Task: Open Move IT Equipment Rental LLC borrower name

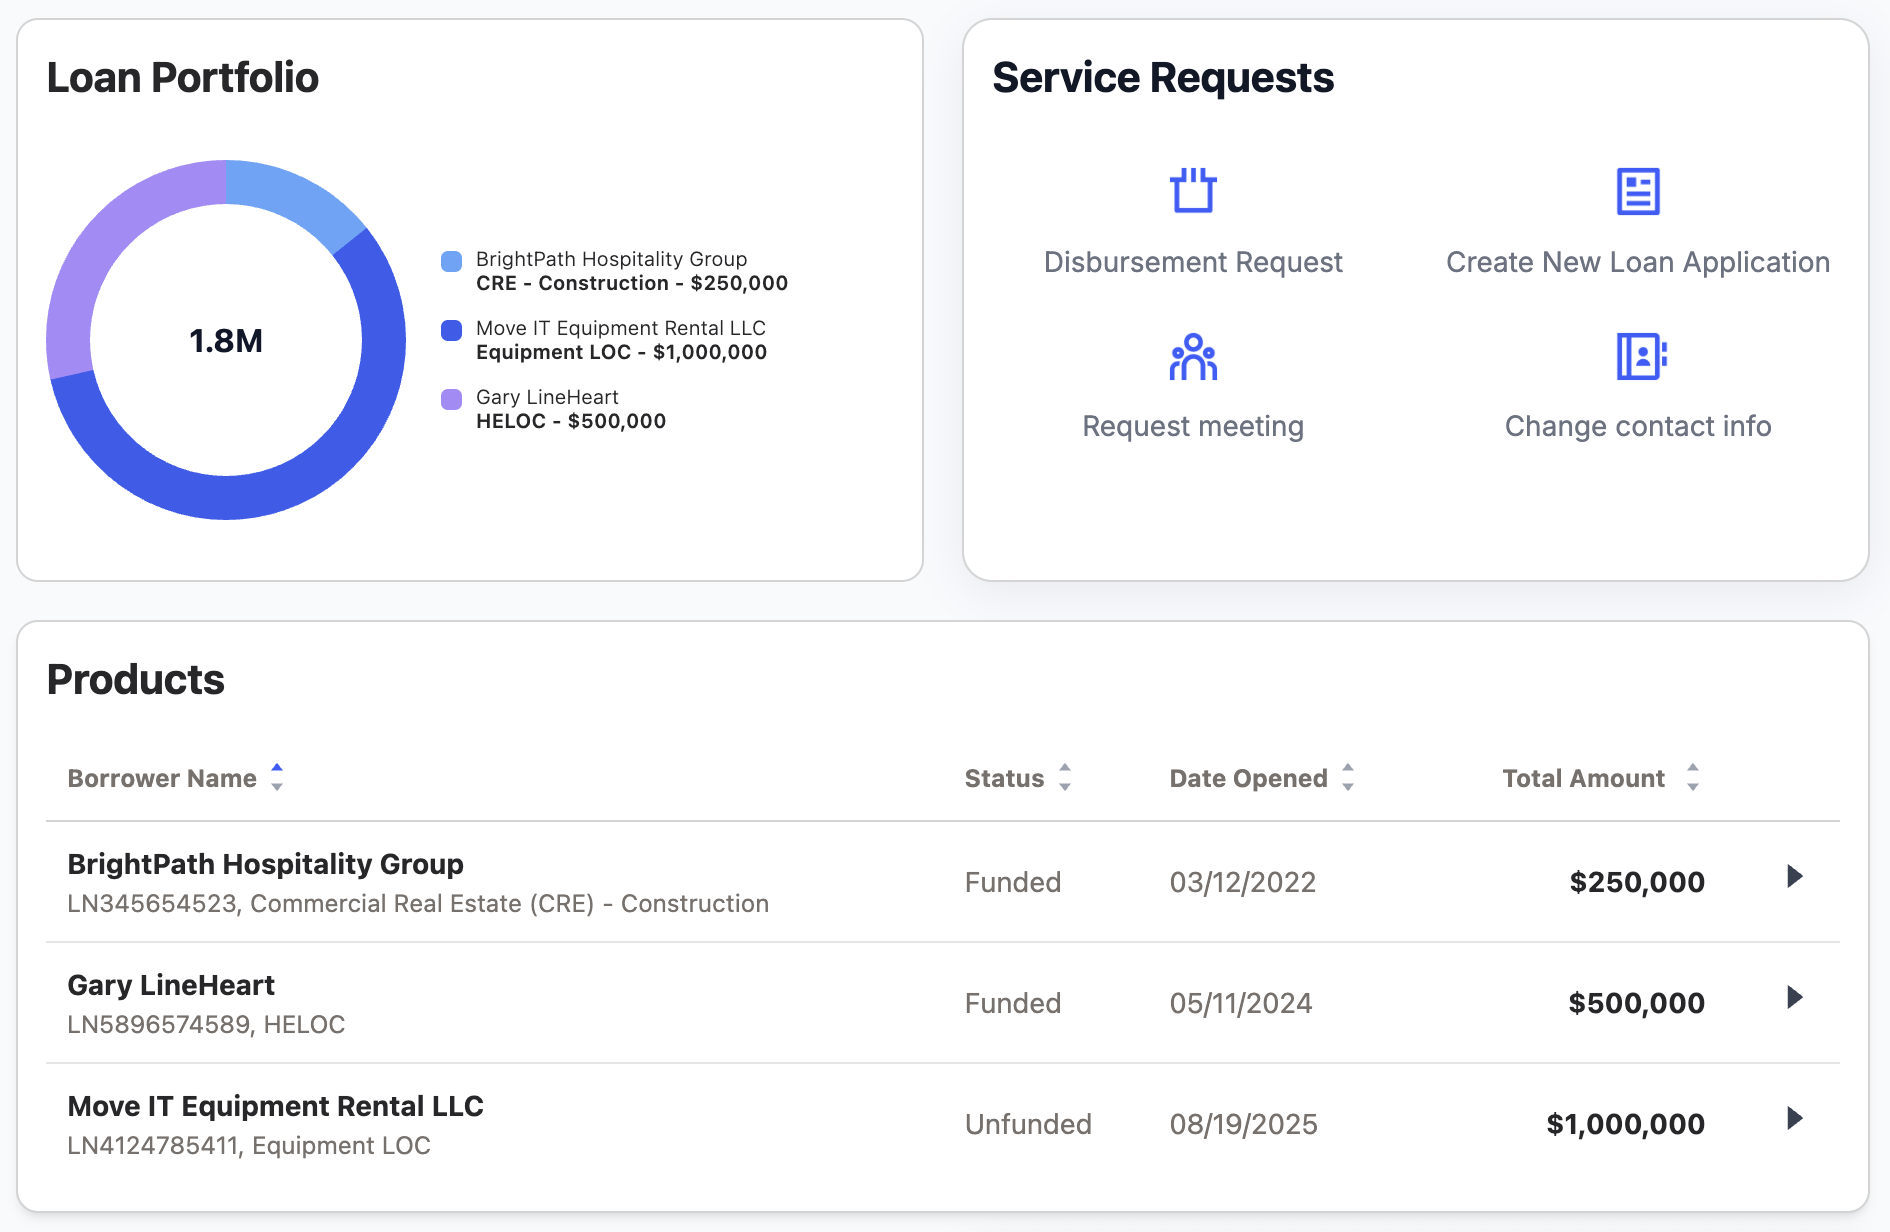Action: [275, 1106]
